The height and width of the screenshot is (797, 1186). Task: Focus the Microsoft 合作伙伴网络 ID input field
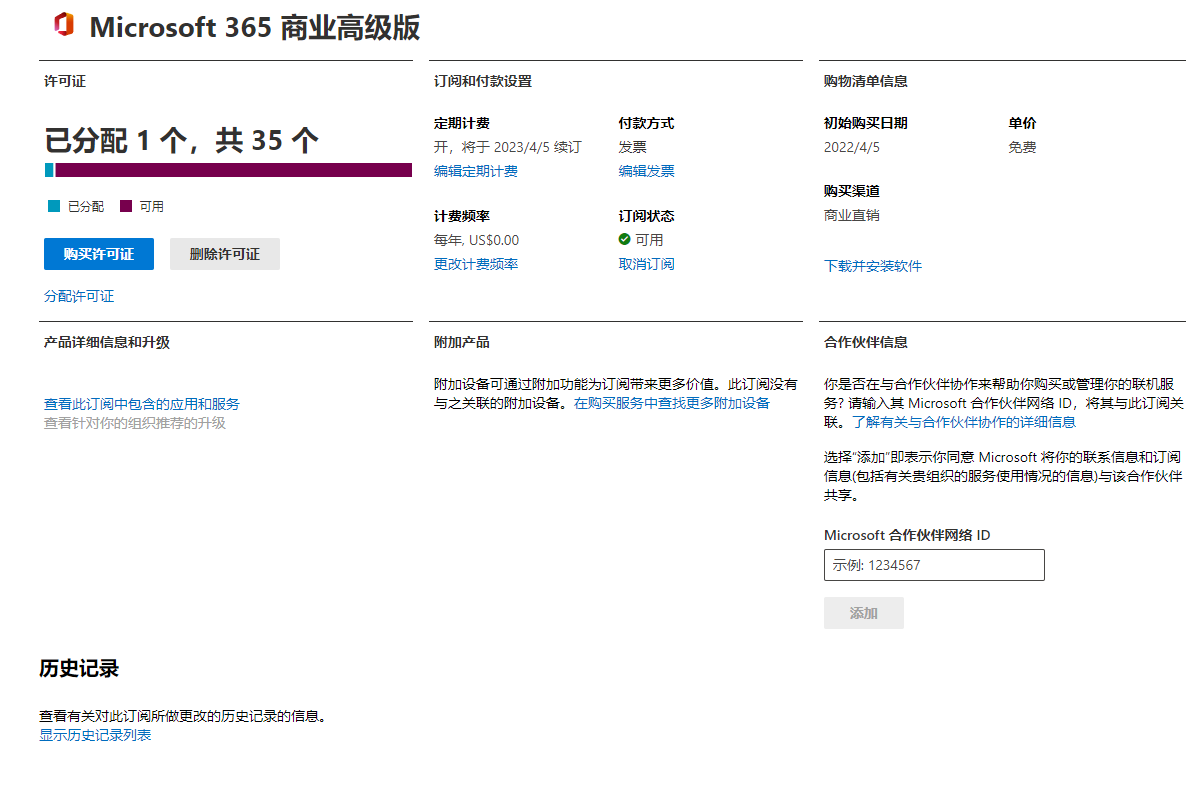934,565
